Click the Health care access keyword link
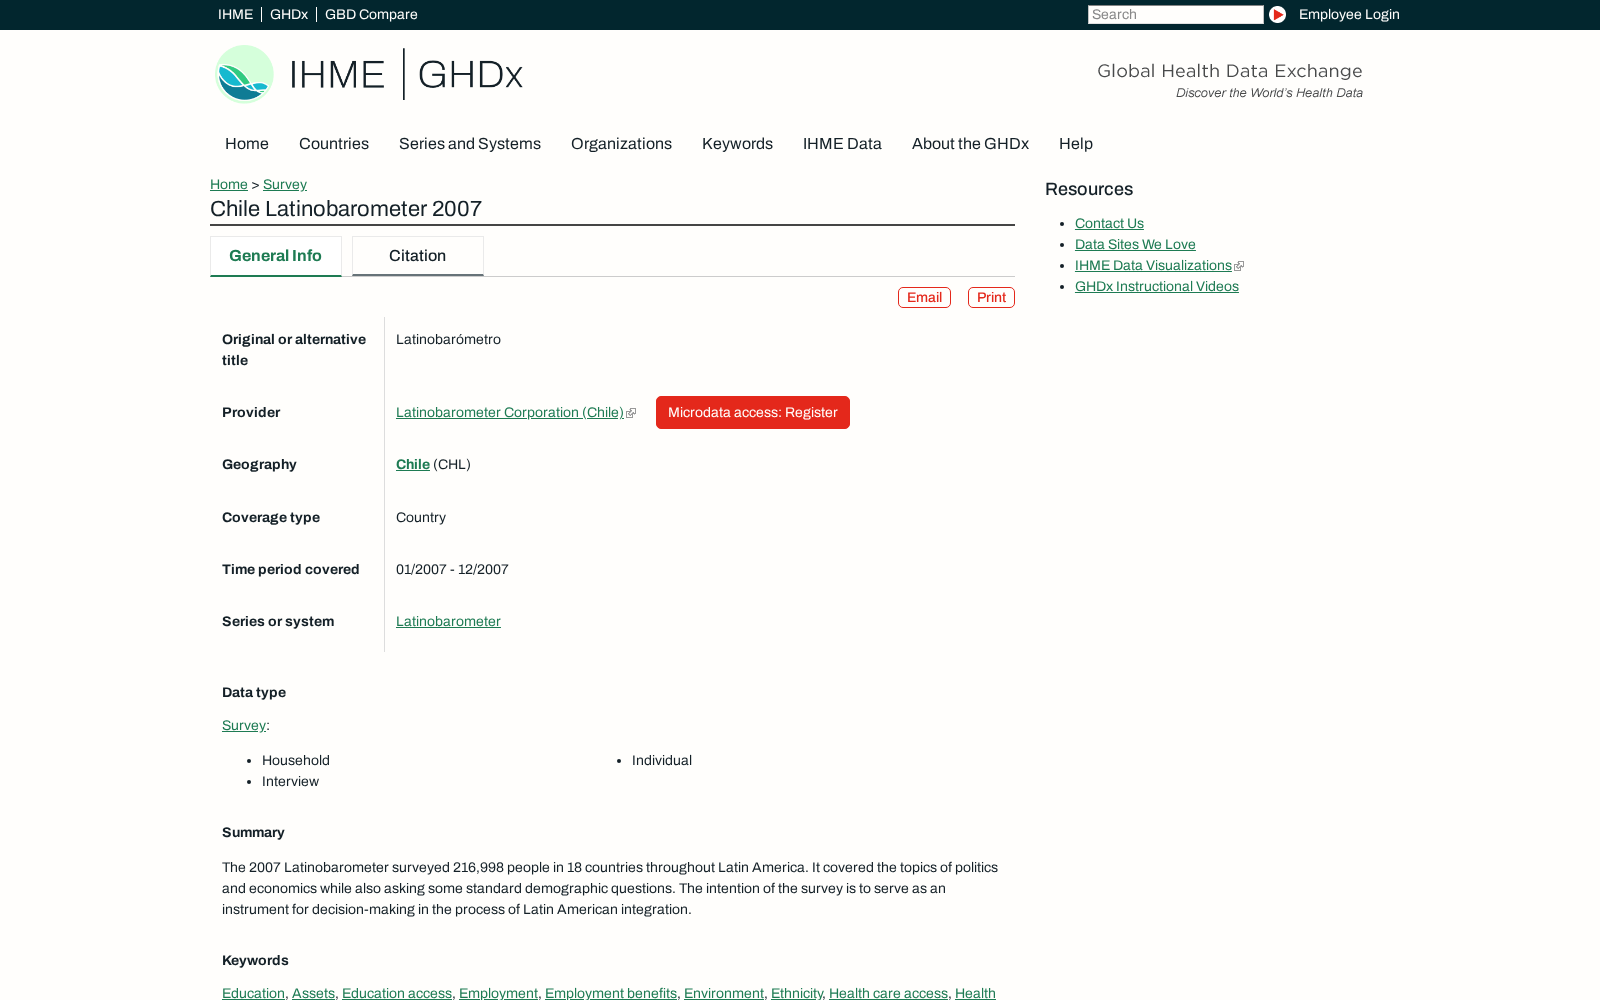 [888, 993]
